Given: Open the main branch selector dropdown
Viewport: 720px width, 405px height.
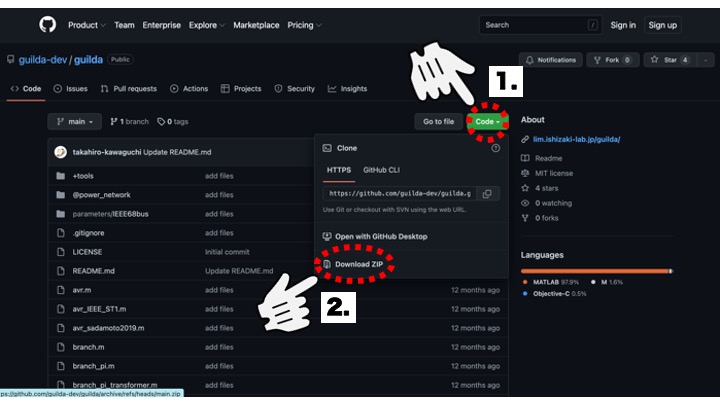Looking at the screenshot, I should [x=74, y=122].
